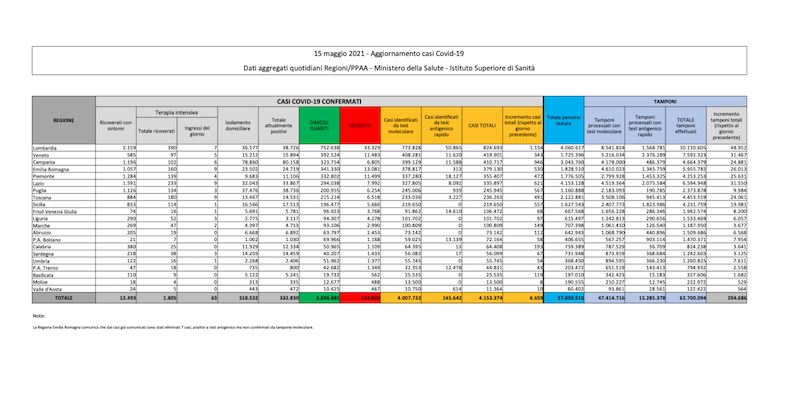Click the blue Totale persone testate header
This screenshot has width=800, height=403.
567,120
